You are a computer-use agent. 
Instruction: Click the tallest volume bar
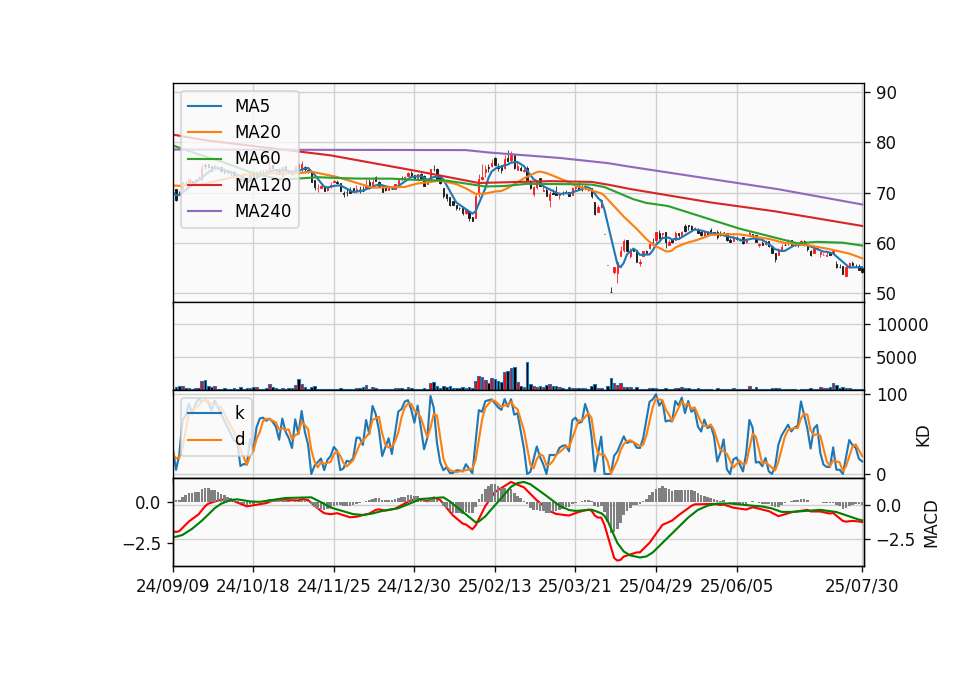pyautogui.click(x=528, y=376)
